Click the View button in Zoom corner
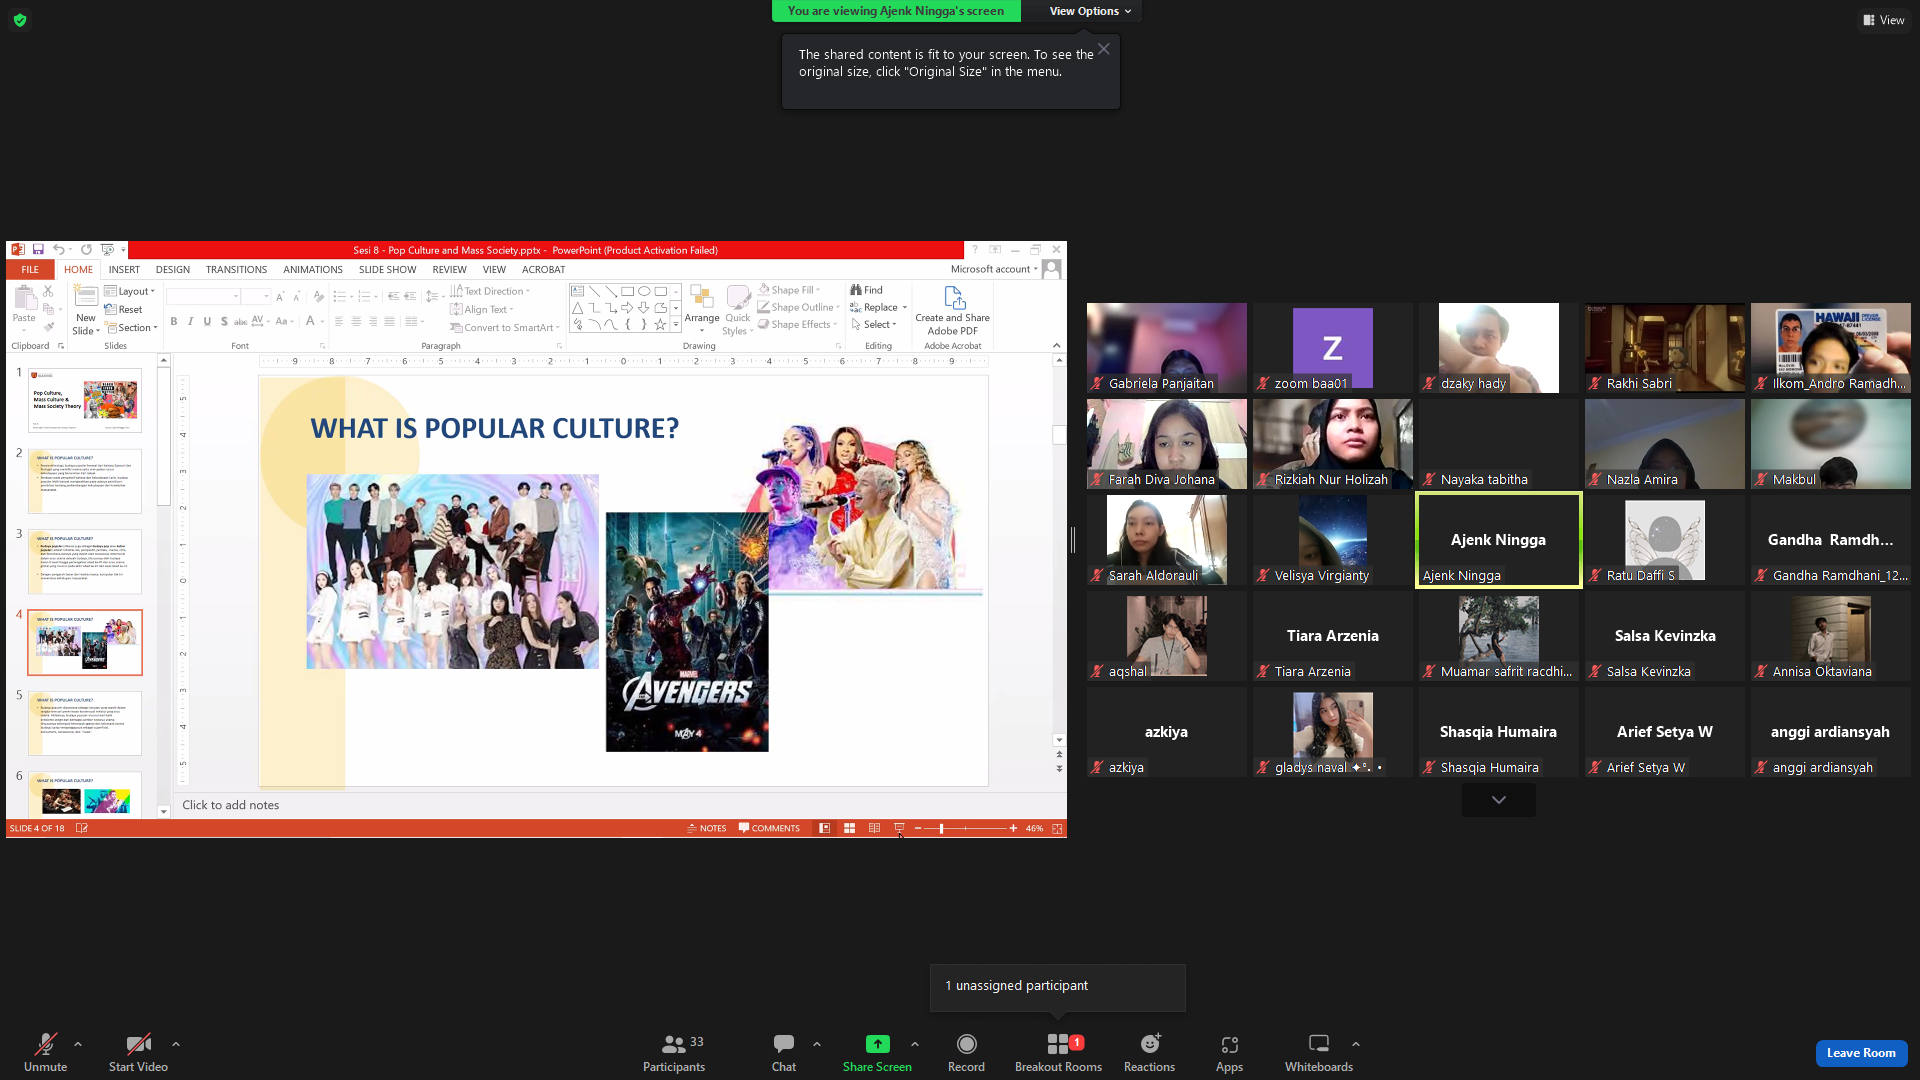1920x1080 pixels. click(x=1884, y=20)
